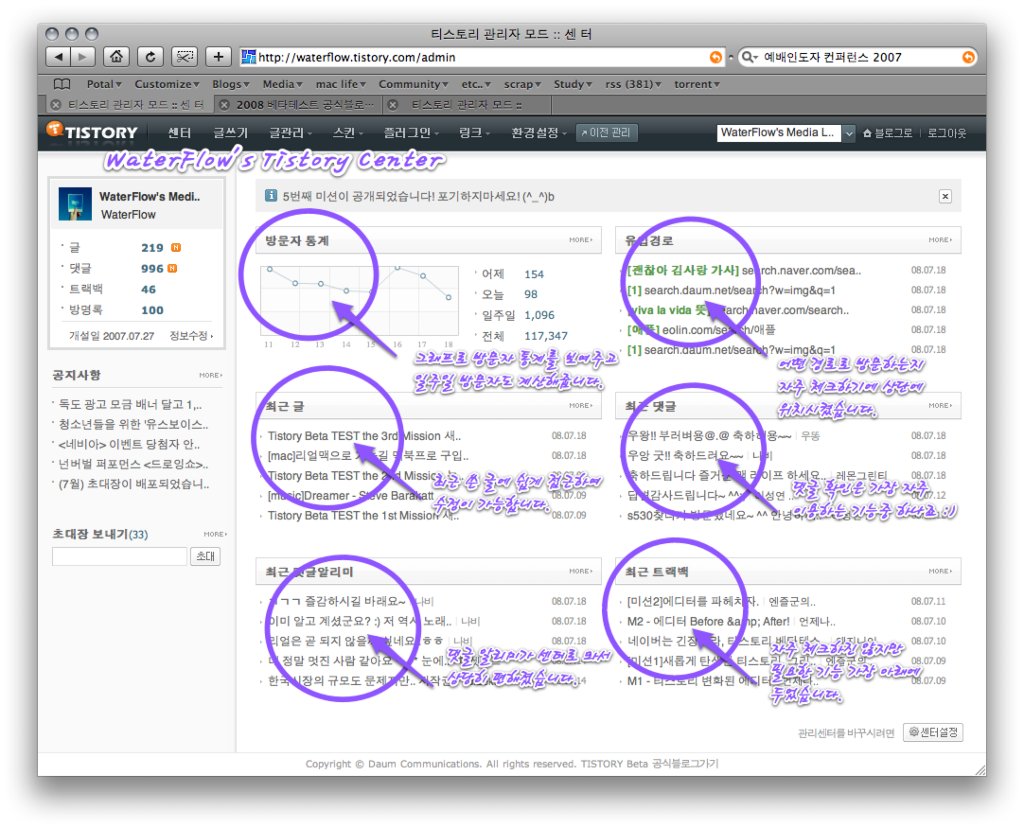Click the new badge next to 996 comments
The height and width of the screenshot is (828, 1024).
tap(172, 268)
